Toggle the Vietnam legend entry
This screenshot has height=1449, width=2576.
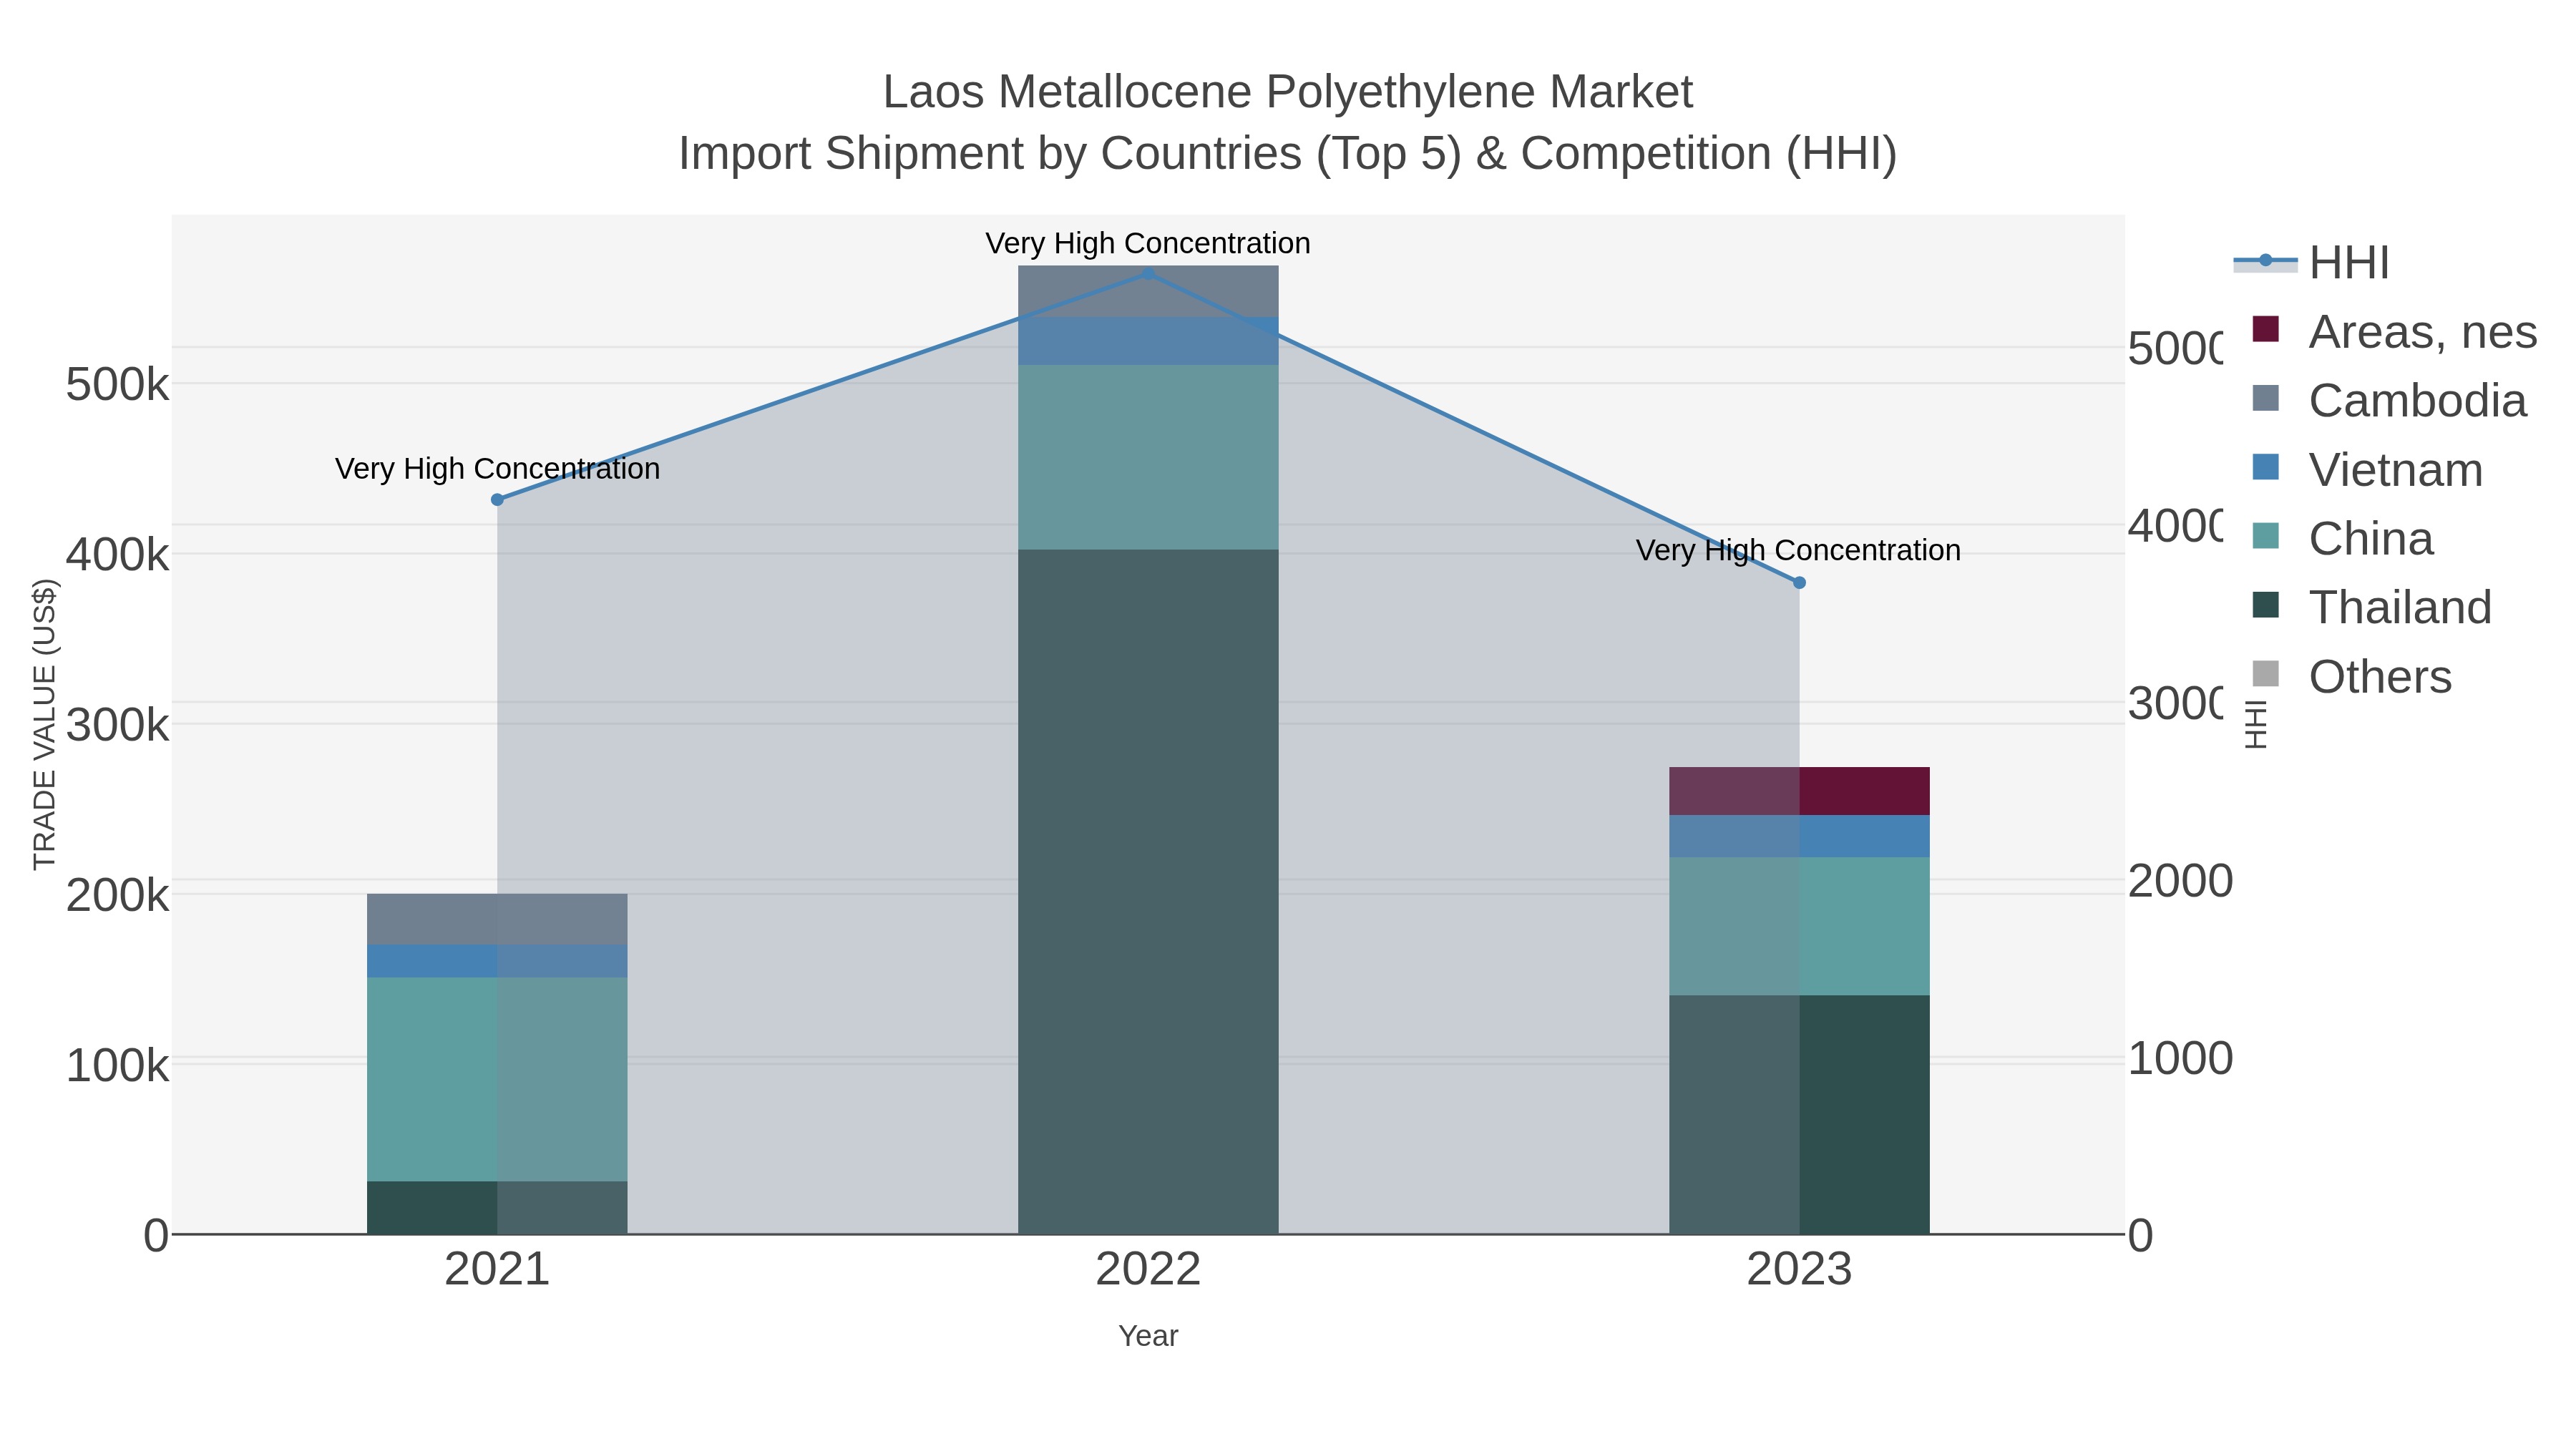tap(2367, 470)
